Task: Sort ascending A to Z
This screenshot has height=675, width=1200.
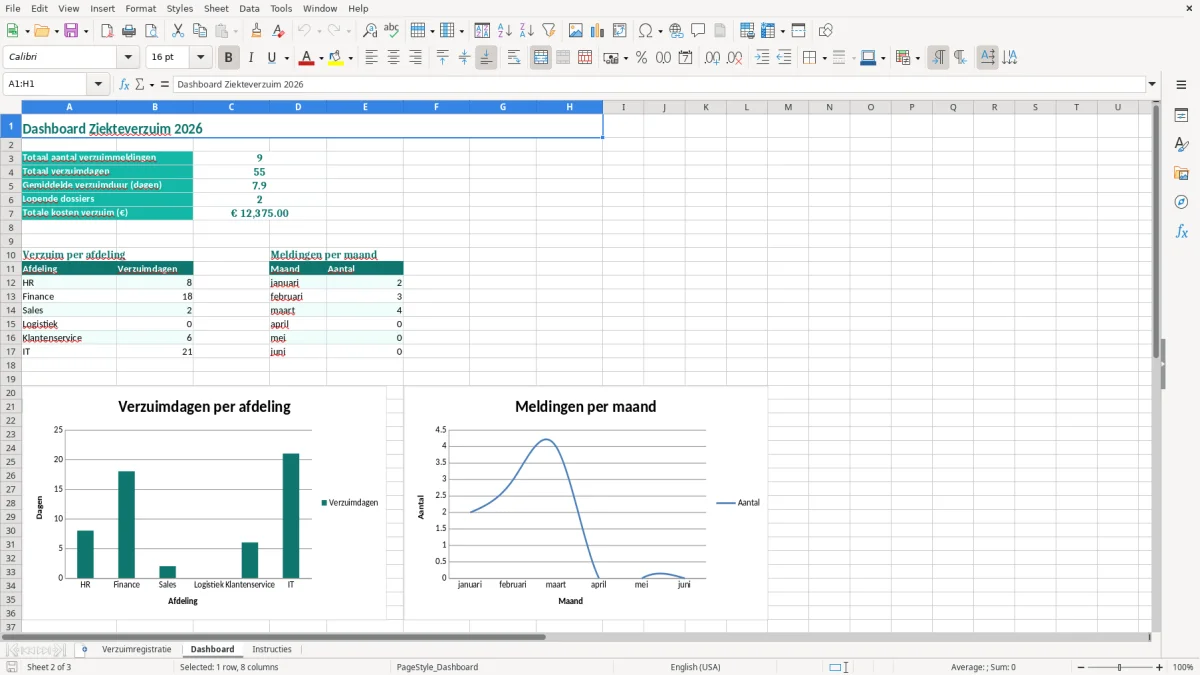Action: click(x=504, y=31)
